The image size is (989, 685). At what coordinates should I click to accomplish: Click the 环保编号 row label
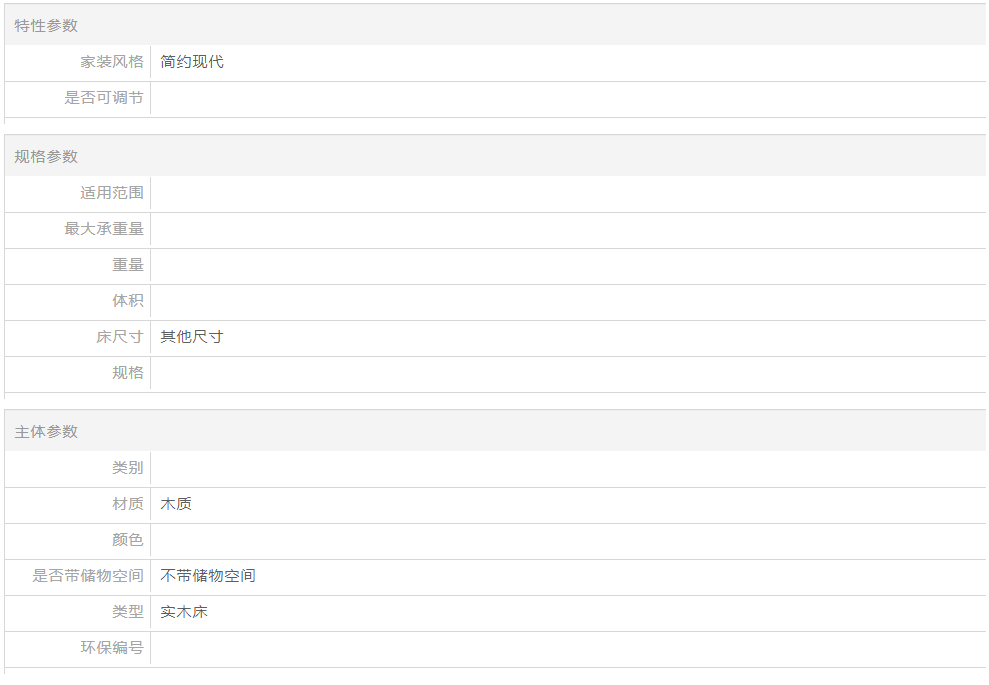pos(112,648)
